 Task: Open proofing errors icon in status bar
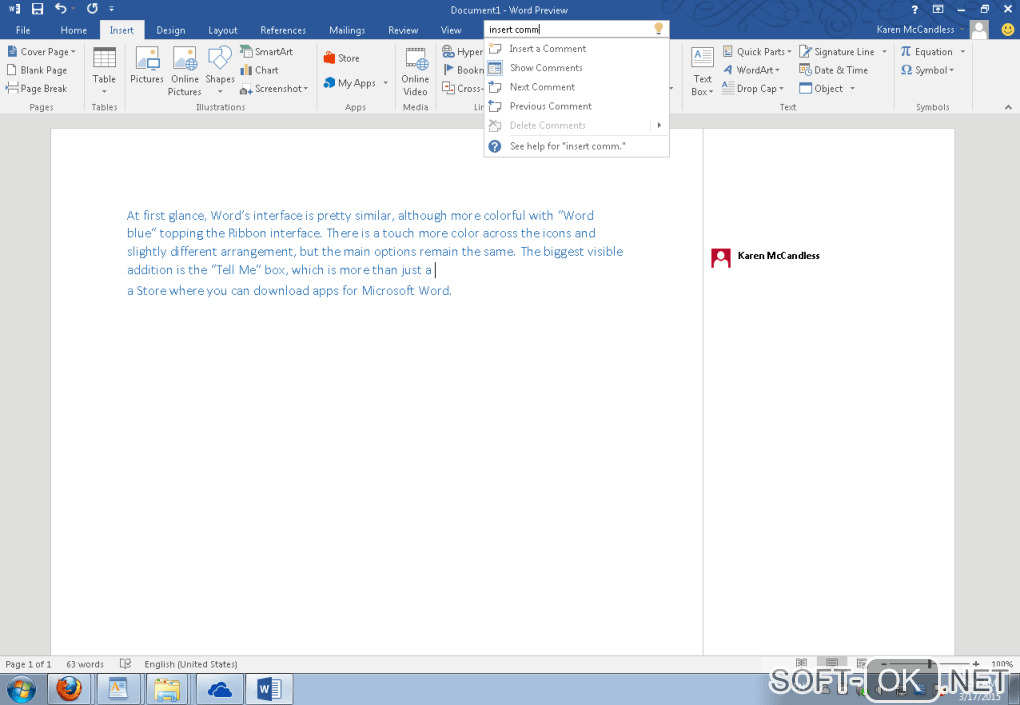pyautogui.click(x=126, y=664)
